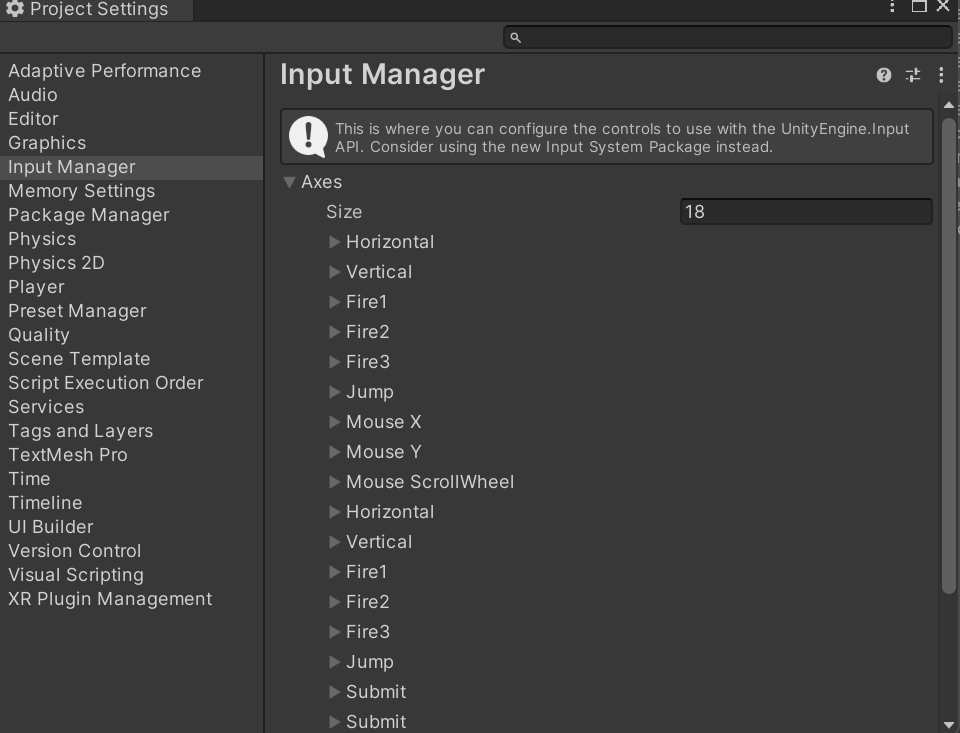Click the scrollbar up arrow
Screen dimensions: 960x733
pos(949,105)
